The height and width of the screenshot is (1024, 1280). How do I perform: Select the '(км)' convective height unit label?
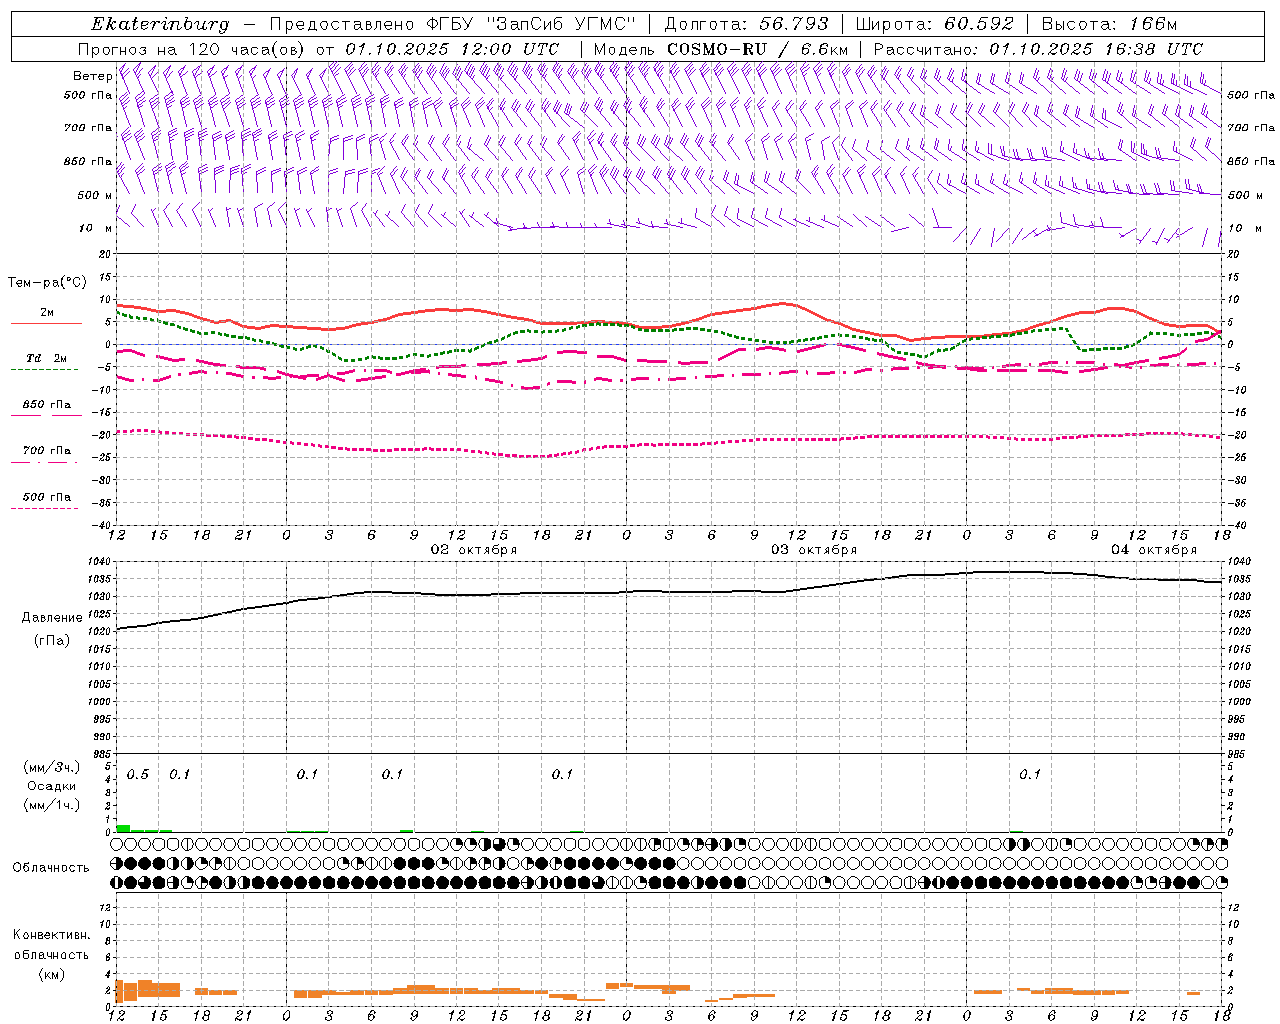pyautogui.click(x=51, y=974)
